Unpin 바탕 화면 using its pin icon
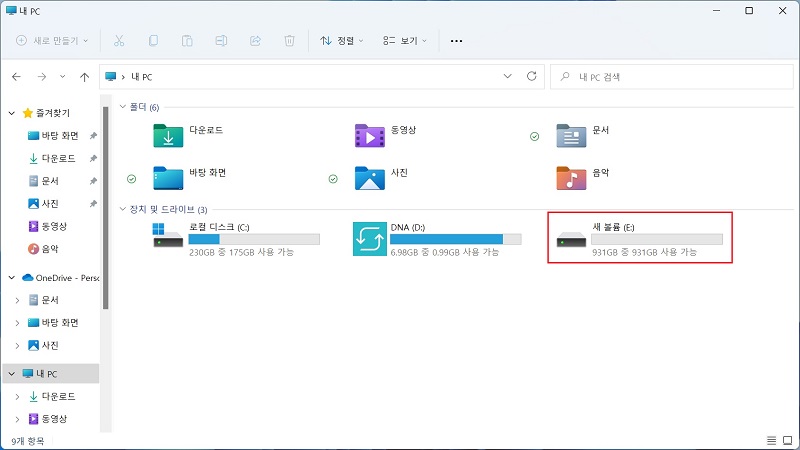This screenshot has height=450, width=800. [x=93, y=136]
